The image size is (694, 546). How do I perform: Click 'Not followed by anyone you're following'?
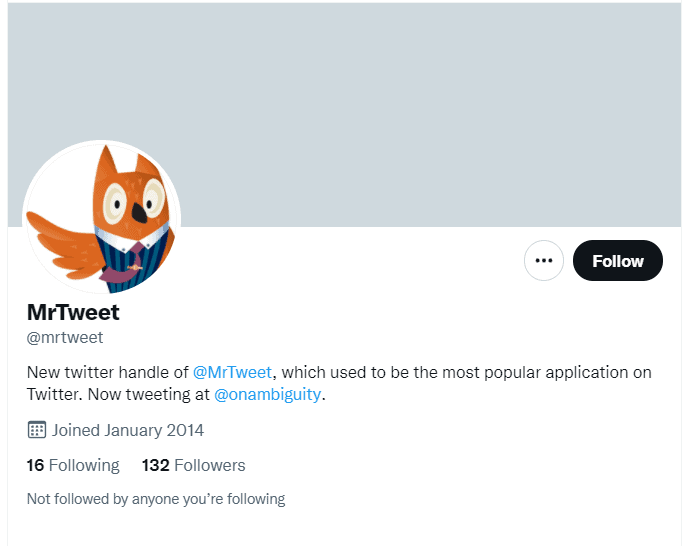(156, 499)
